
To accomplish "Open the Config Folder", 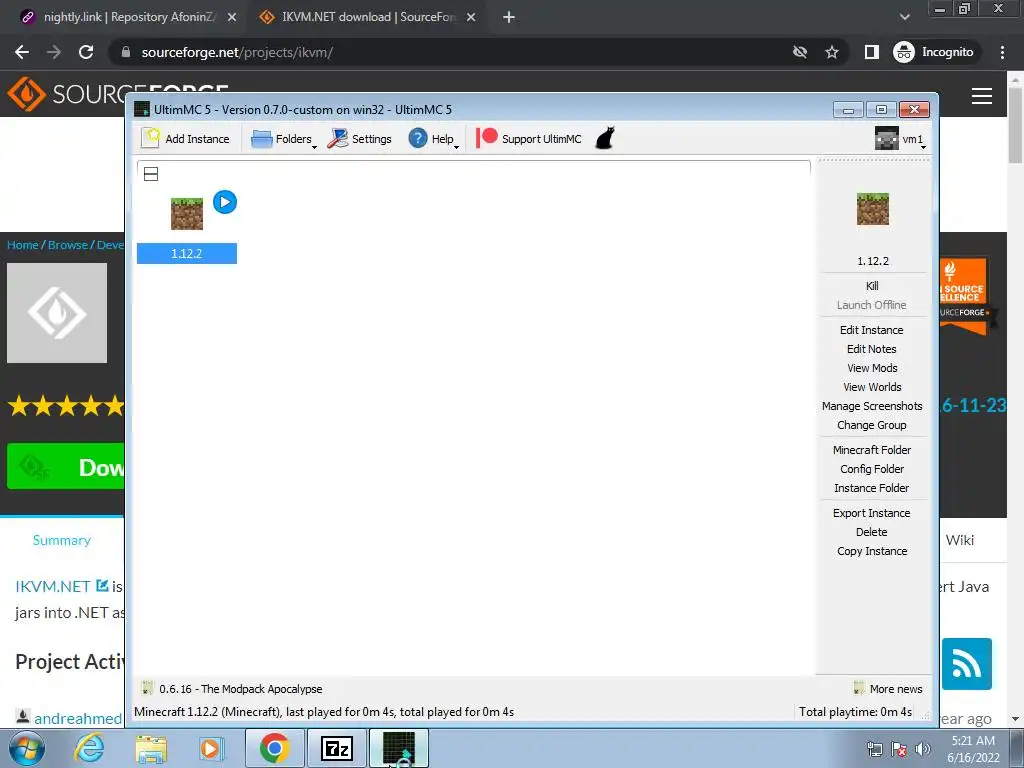I will [872, 468].
